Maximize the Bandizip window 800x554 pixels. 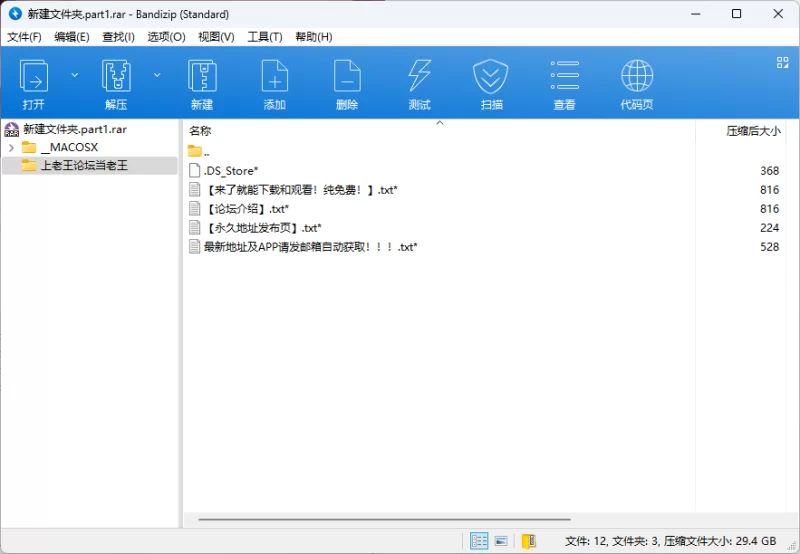coord(736,14)
